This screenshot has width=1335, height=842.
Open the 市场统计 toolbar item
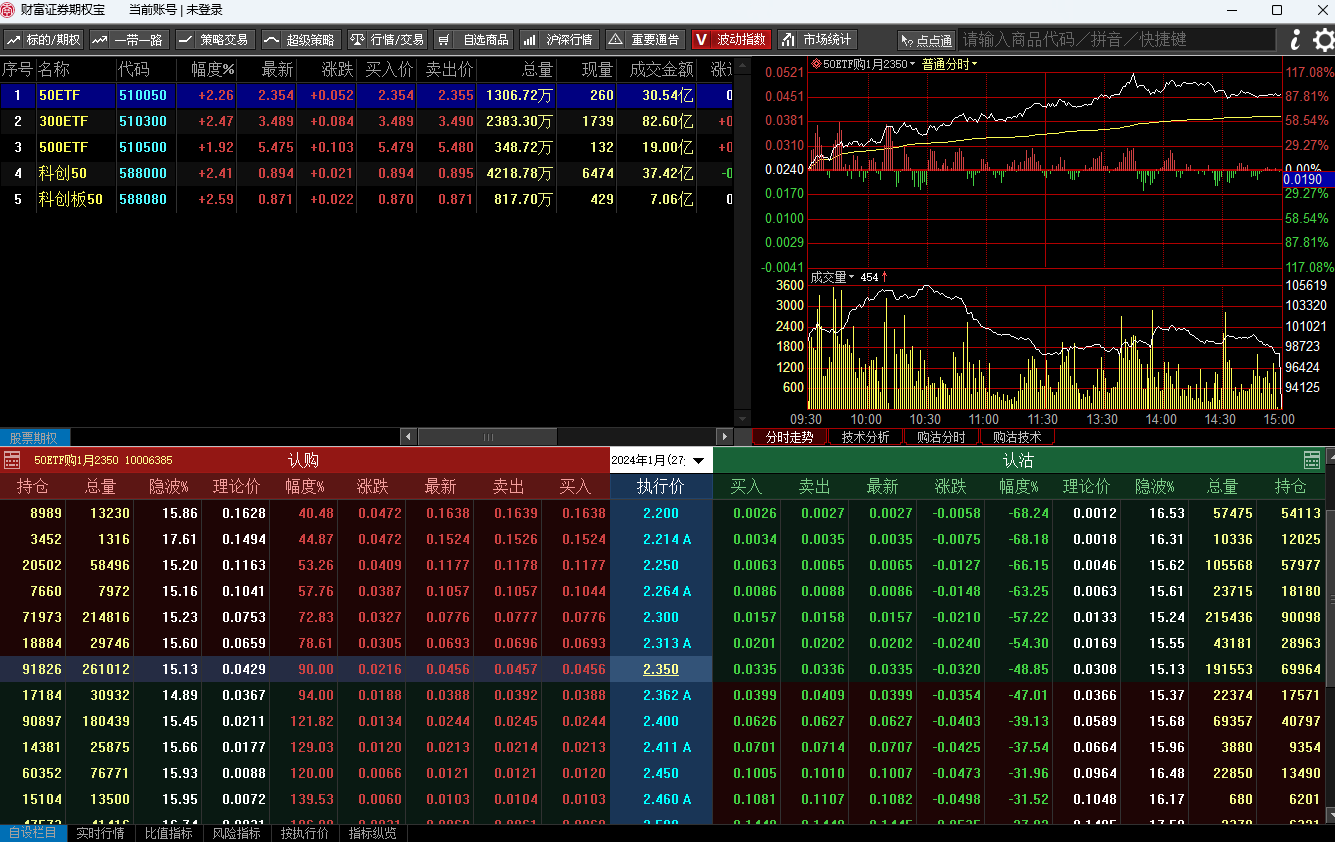click(817, 40)
